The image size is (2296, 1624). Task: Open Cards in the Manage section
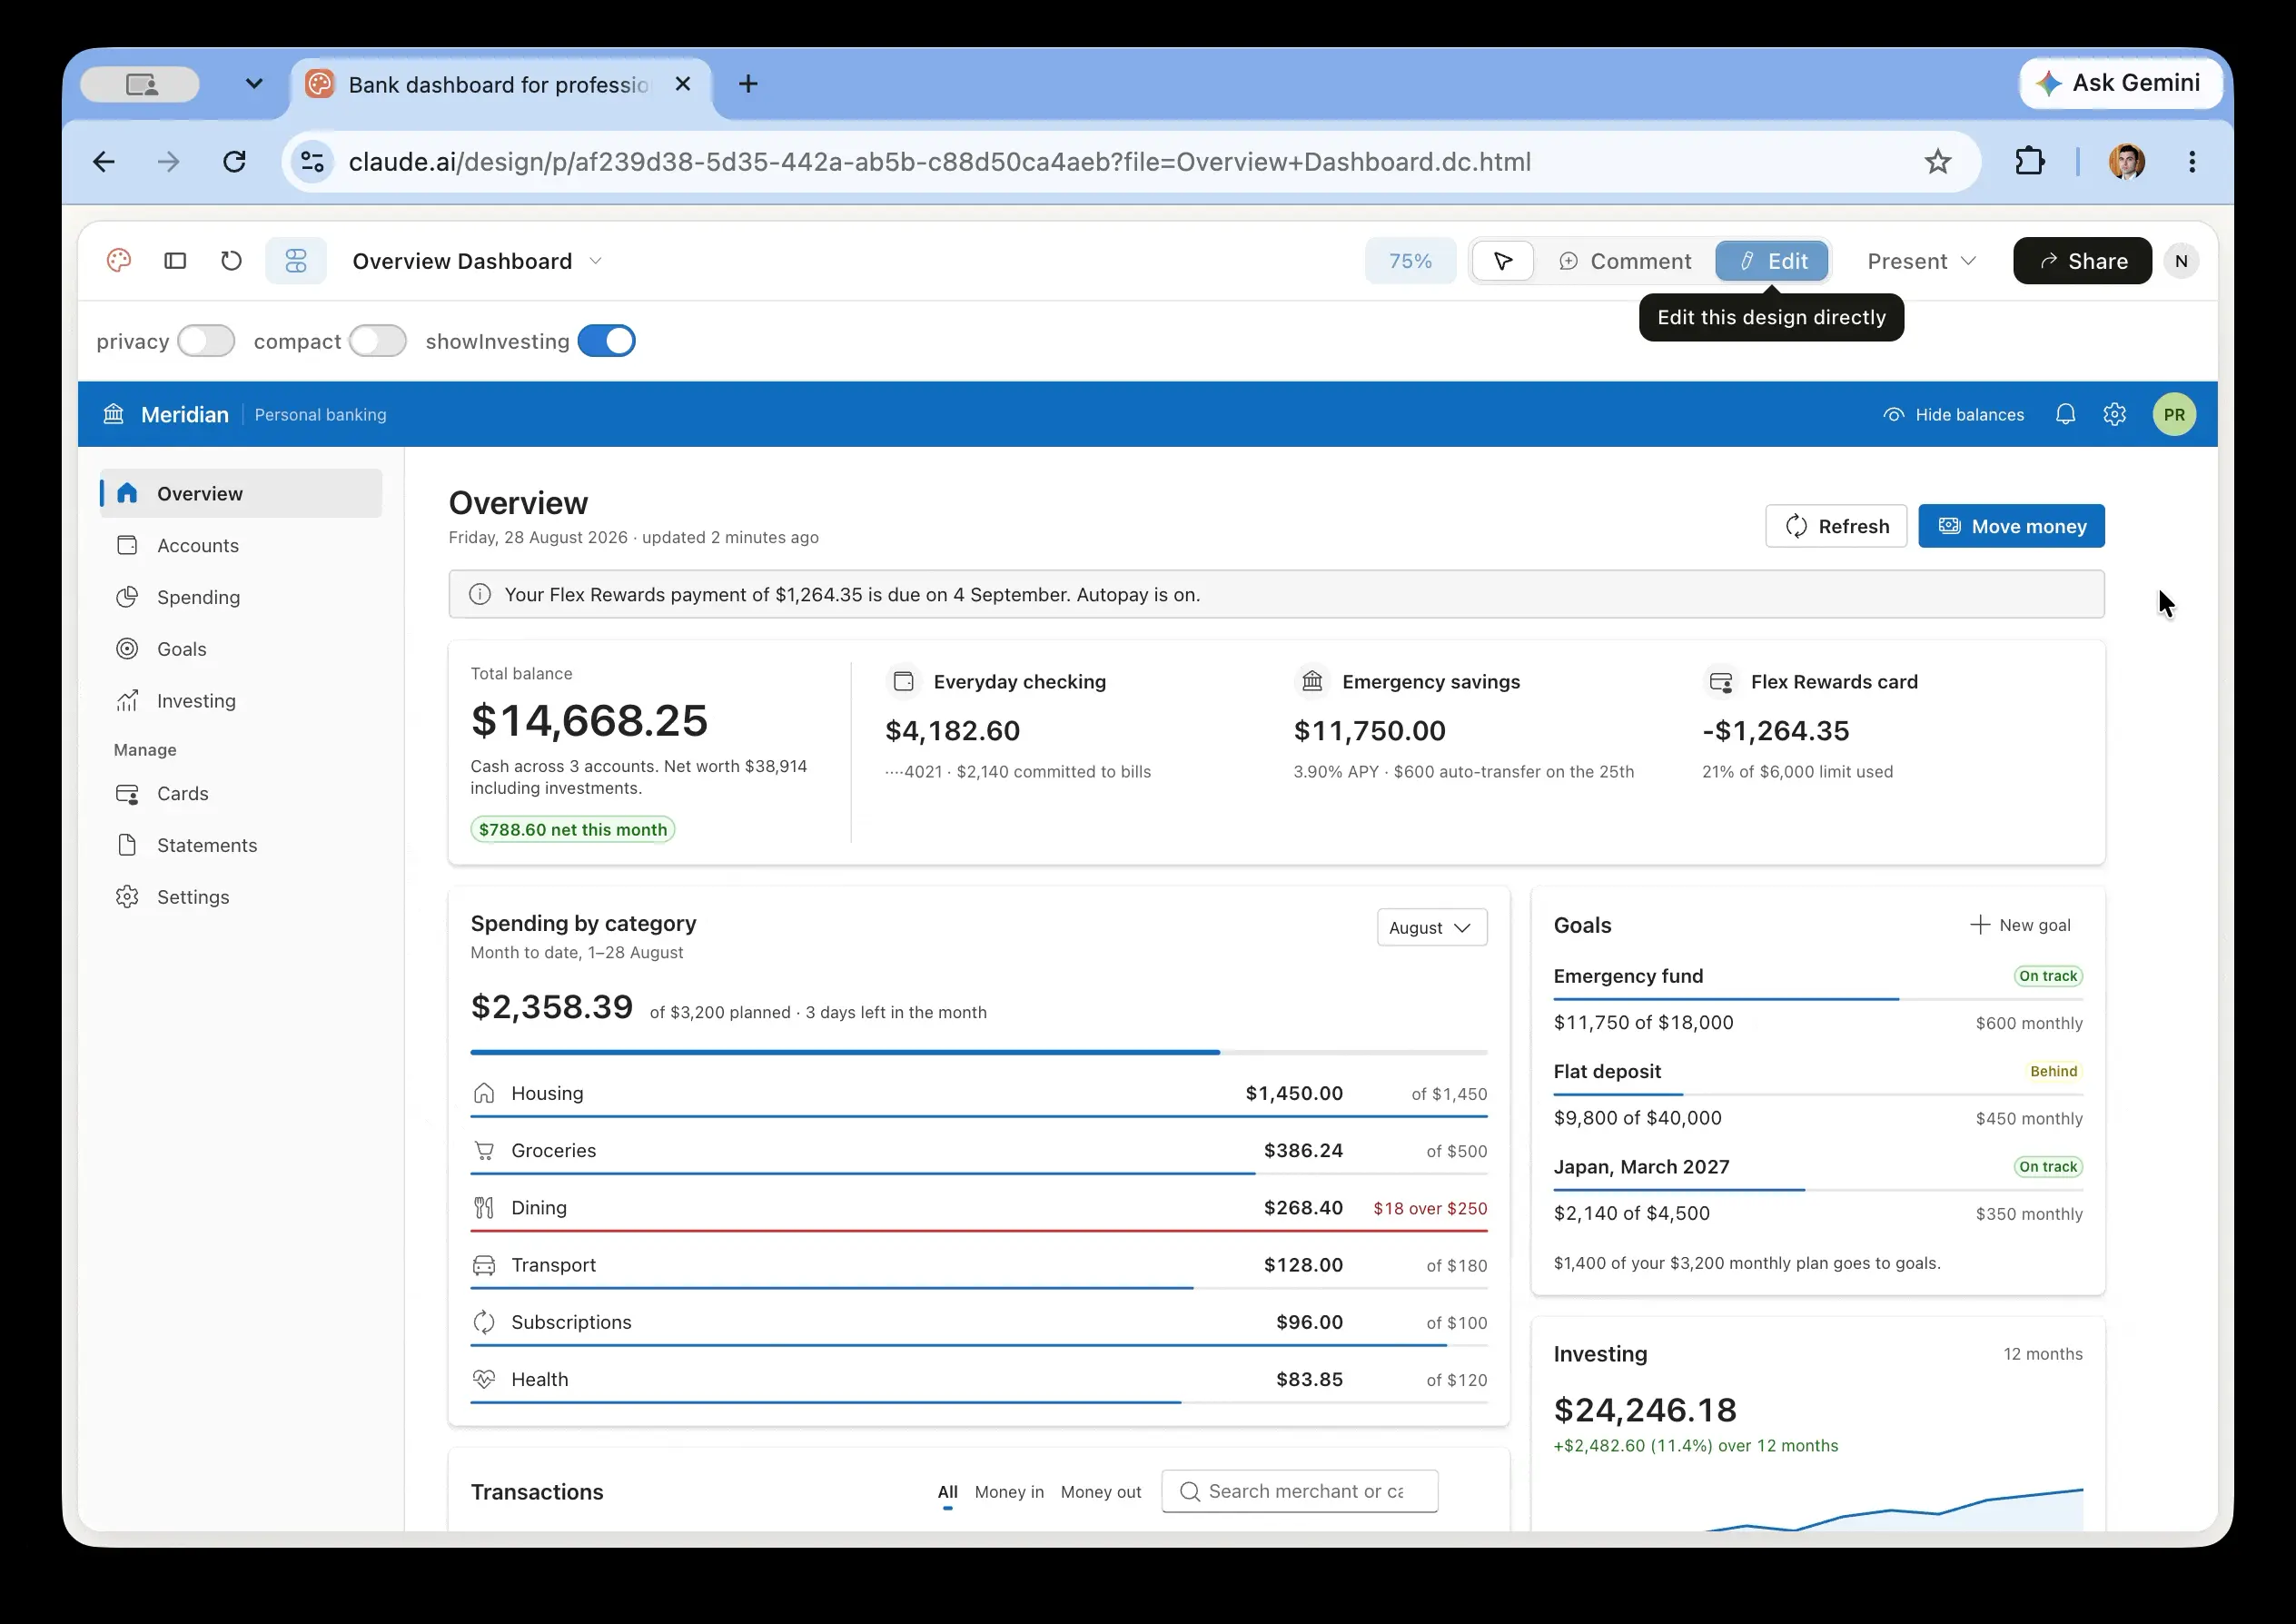(x=241, y=793)
